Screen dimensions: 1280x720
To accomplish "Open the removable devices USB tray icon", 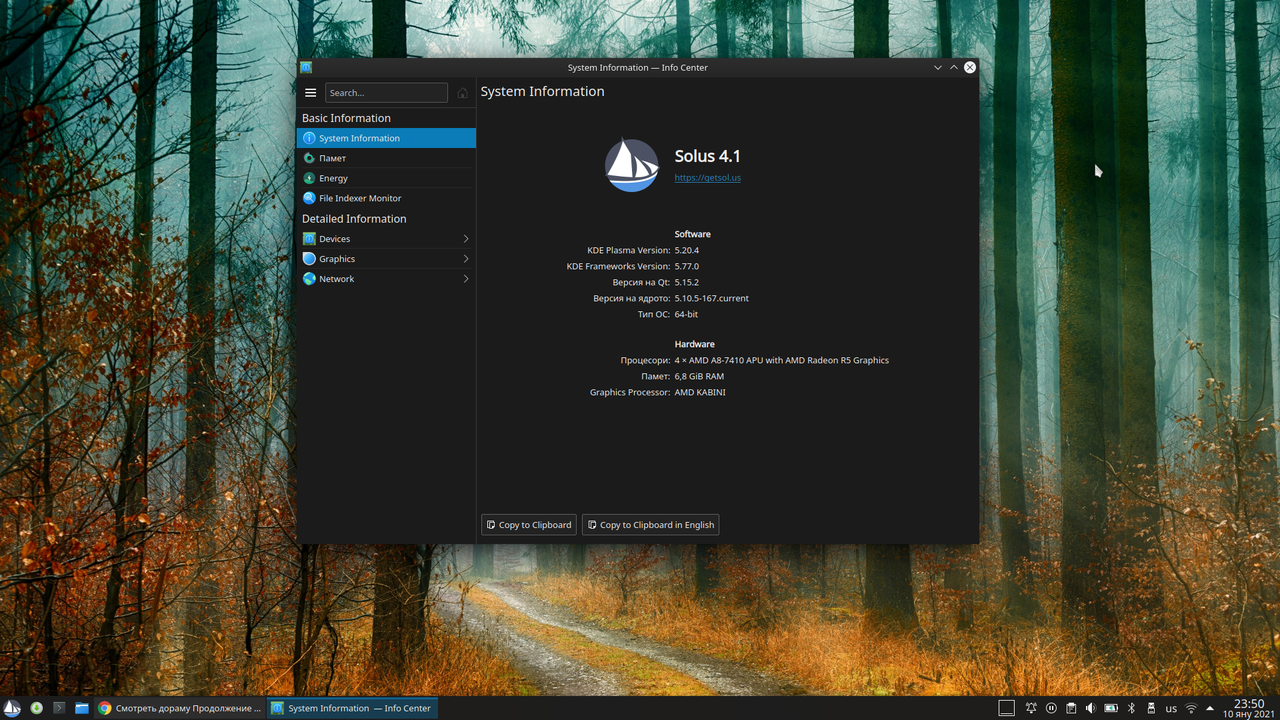I will click(1151, 708).
